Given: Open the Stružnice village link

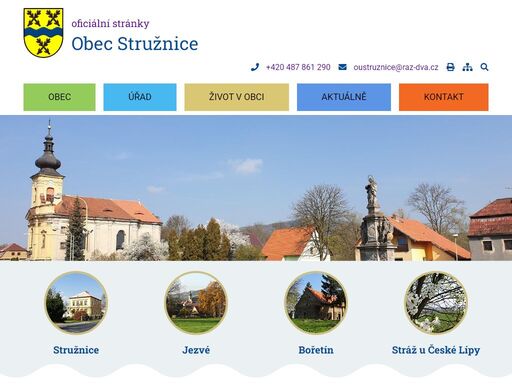Looking at the screenshot, I should click(76, 350).
